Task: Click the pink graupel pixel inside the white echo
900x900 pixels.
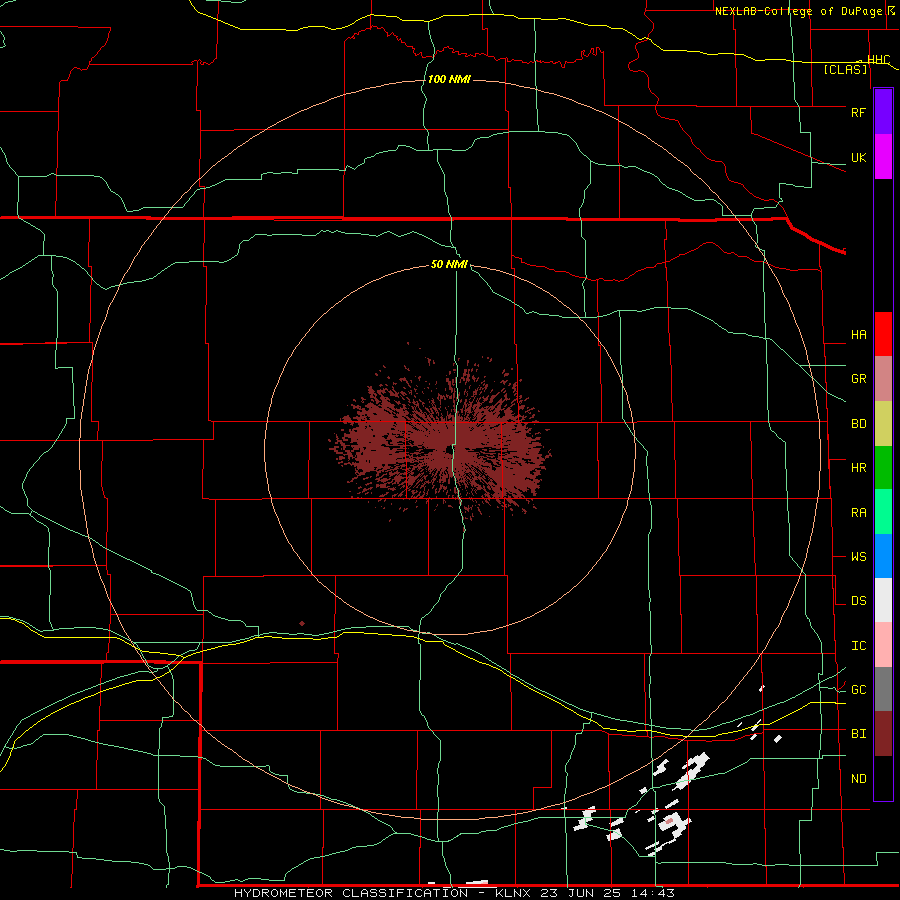Action: coord(669,821)
